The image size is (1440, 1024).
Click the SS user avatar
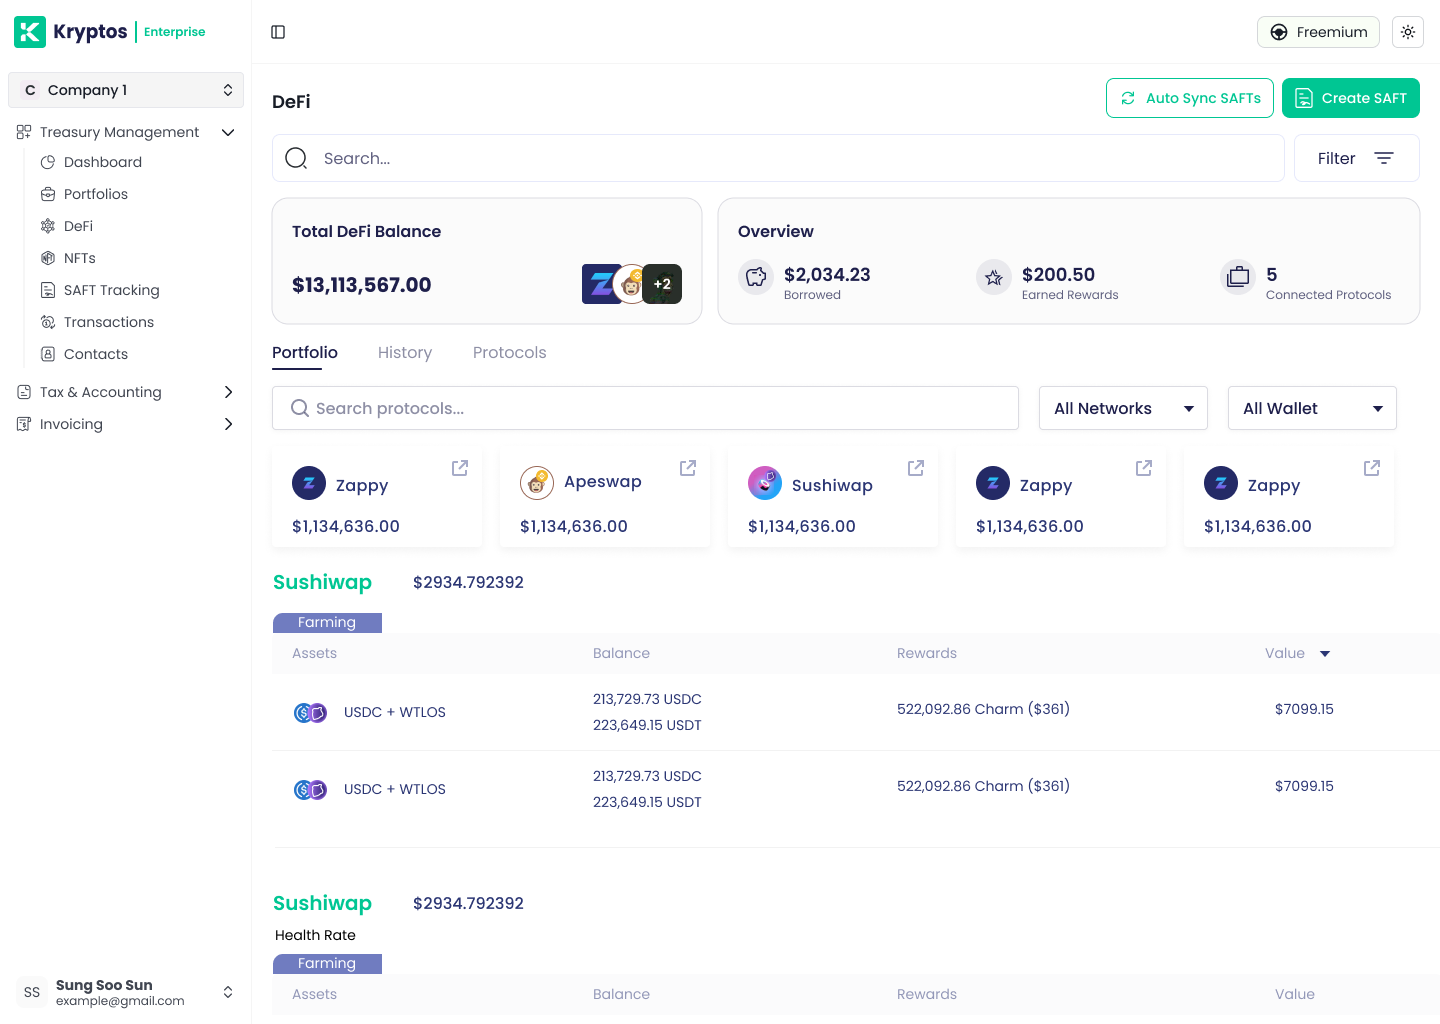(32, 992)
